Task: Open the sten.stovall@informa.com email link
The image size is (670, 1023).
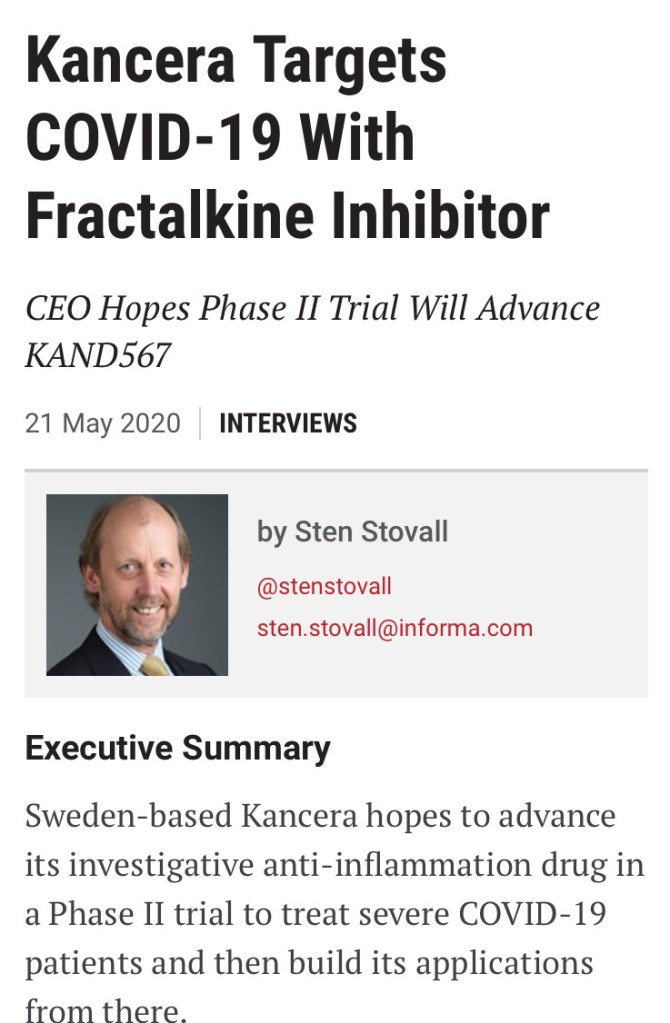Action: [395, 628]
